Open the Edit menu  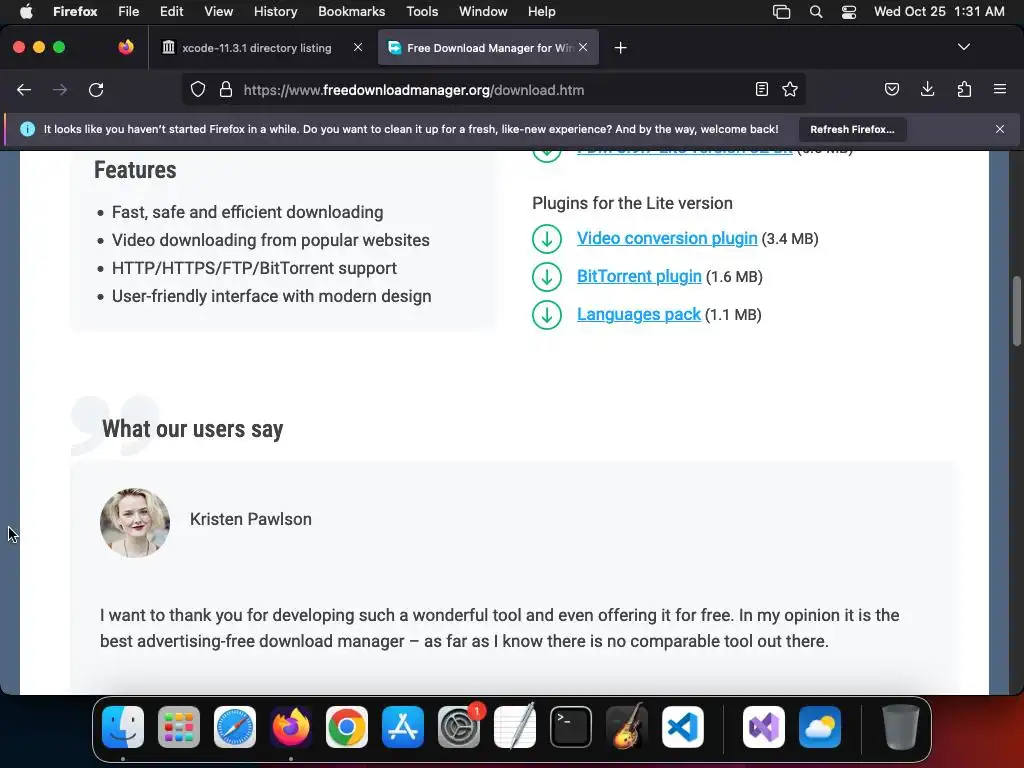pos(171,12)
